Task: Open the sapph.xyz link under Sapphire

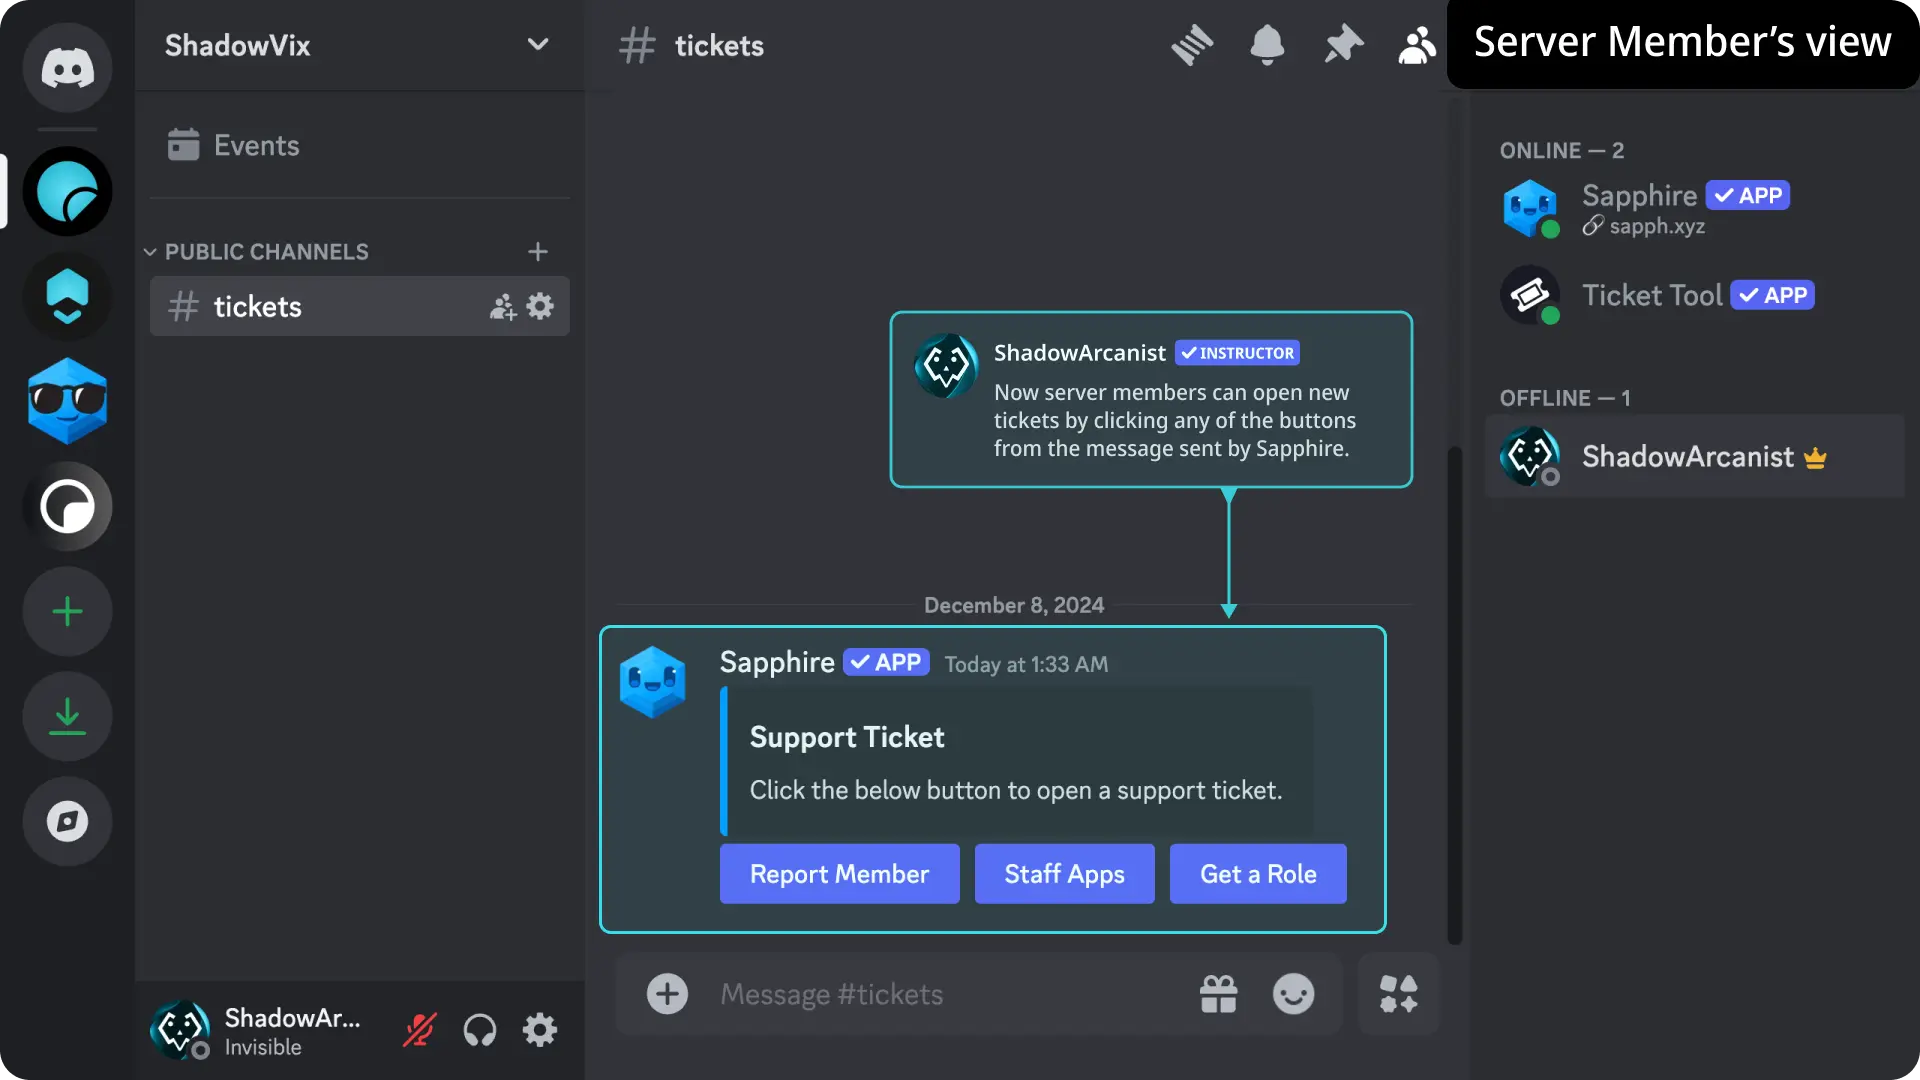Action: pos(1656,227)
